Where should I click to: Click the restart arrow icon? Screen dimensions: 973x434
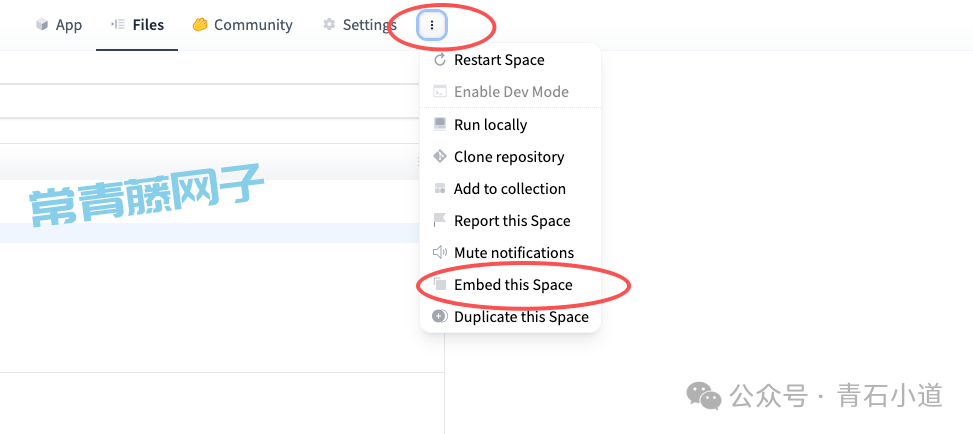(440, 60)
